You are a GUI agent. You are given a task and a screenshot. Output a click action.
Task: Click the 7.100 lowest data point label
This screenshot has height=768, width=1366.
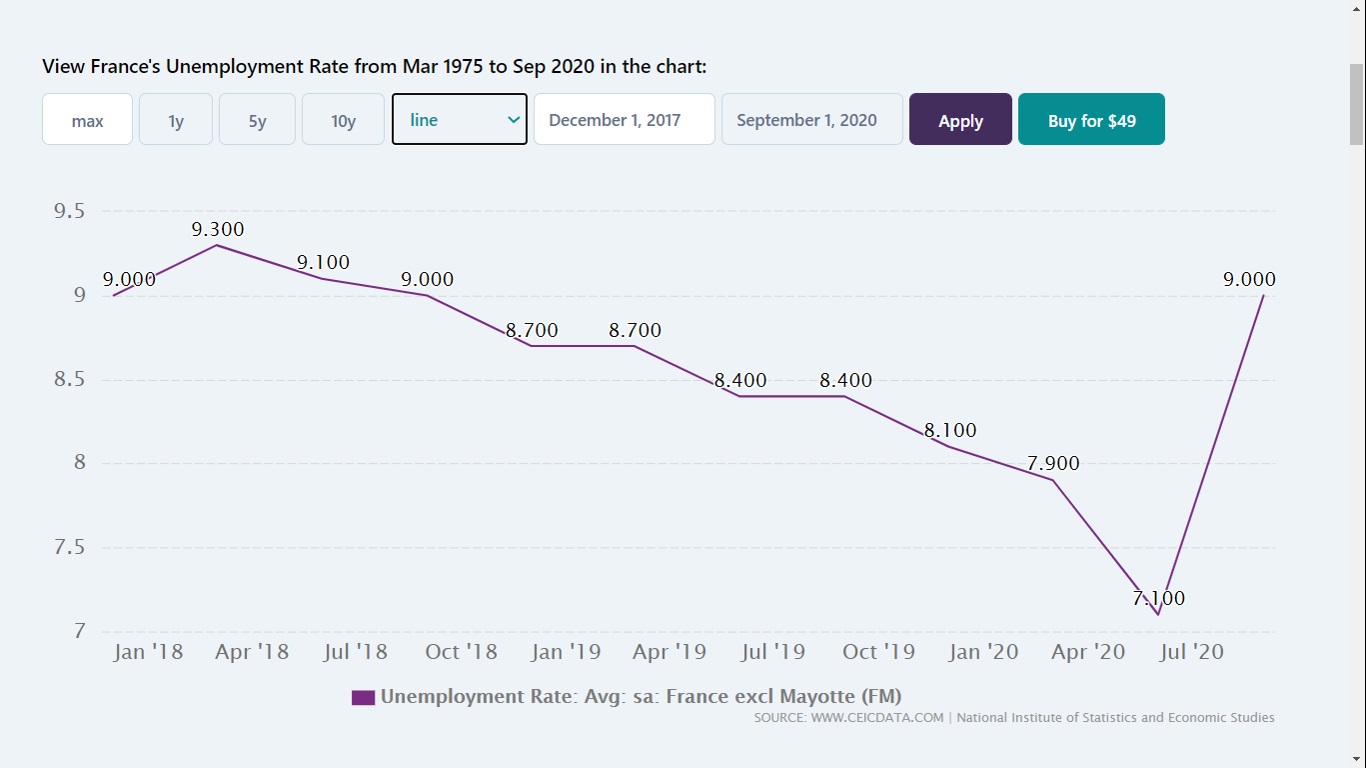pyautogui.click(x=1159, y=598)
